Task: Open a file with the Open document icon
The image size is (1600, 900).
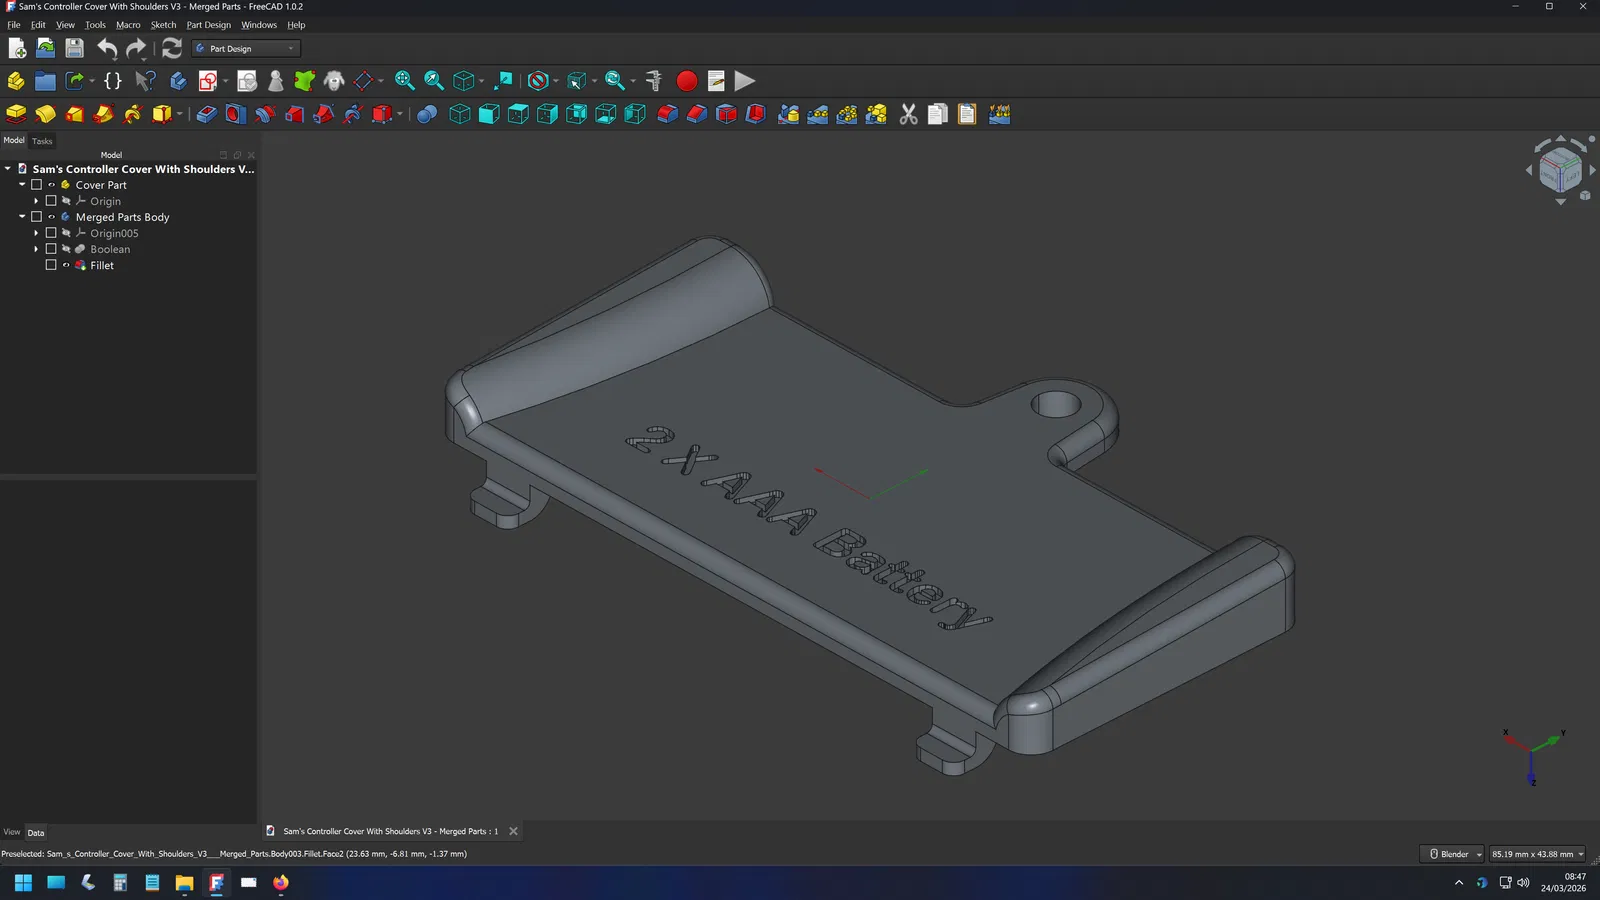Action: (45, 48)
